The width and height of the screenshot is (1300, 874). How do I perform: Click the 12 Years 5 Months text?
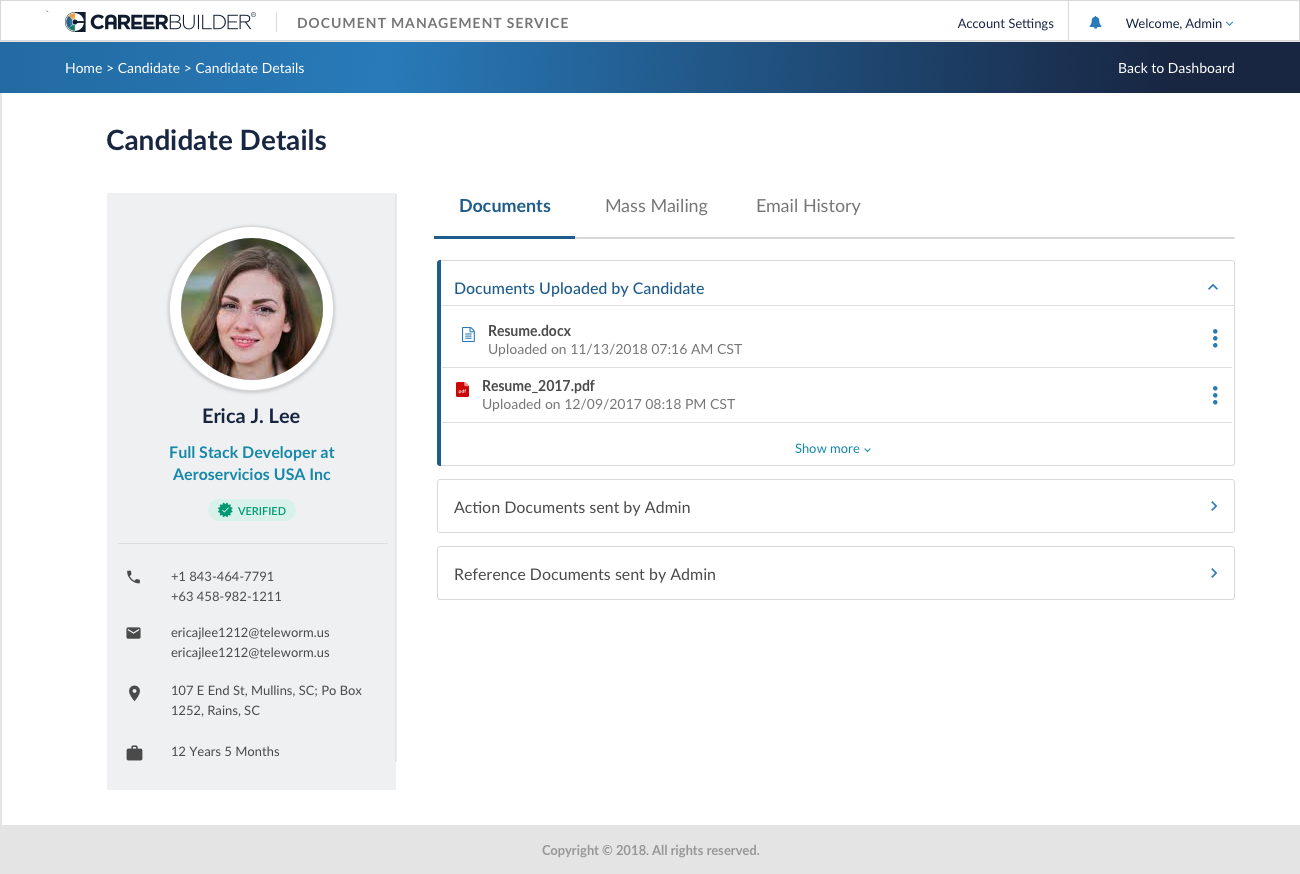tap(225, 751)
